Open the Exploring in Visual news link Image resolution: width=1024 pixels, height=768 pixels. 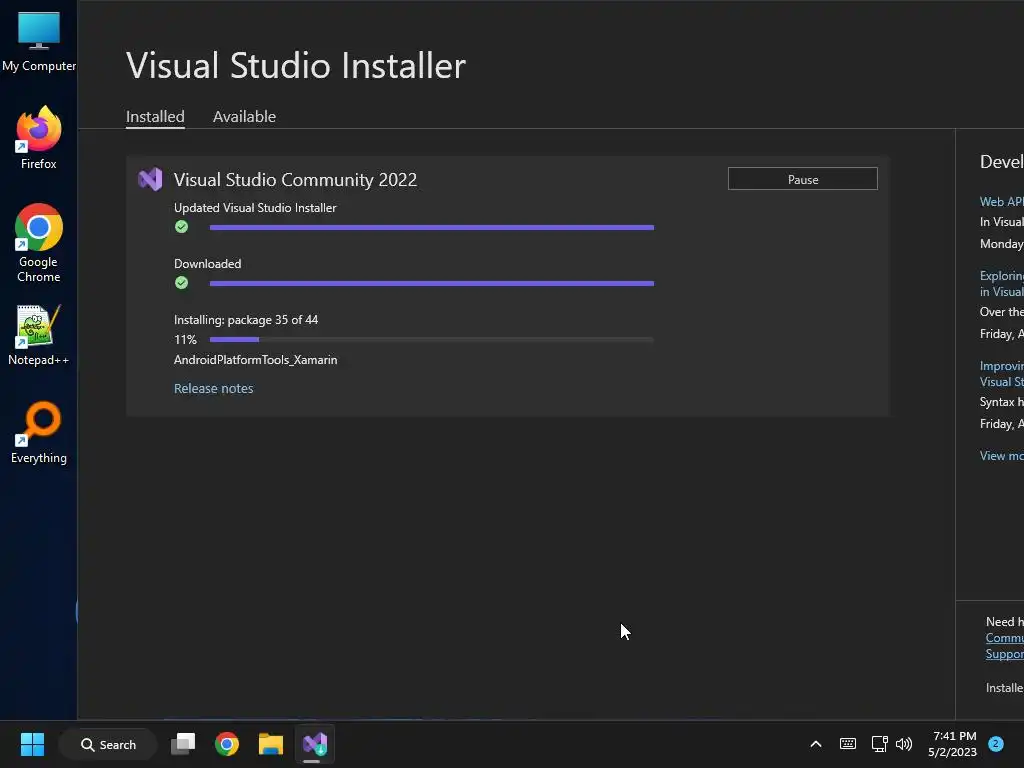click(x=1001, y=283)
